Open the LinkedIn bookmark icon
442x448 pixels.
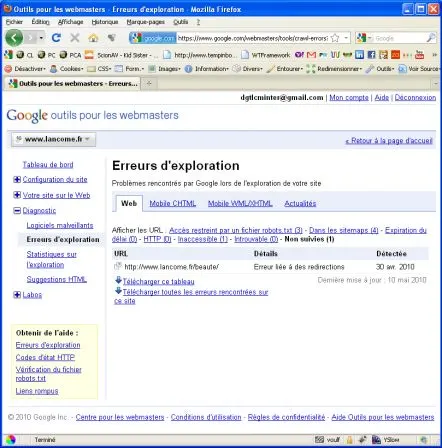tap(359, 55)
